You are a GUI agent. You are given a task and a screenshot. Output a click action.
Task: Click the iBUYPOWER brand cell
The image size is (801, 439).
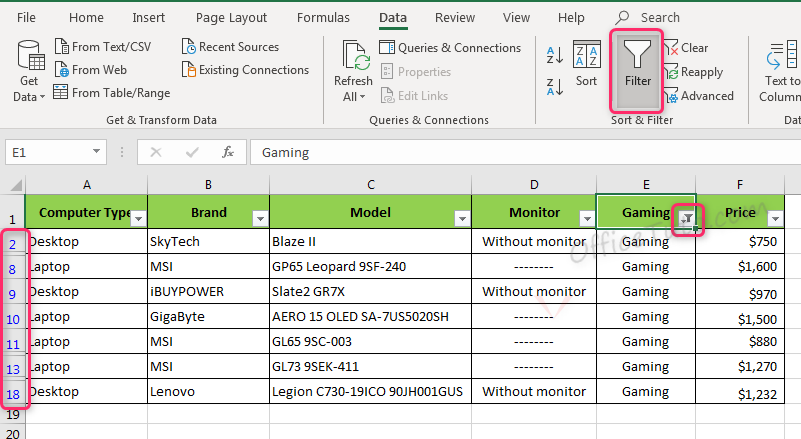208,291
